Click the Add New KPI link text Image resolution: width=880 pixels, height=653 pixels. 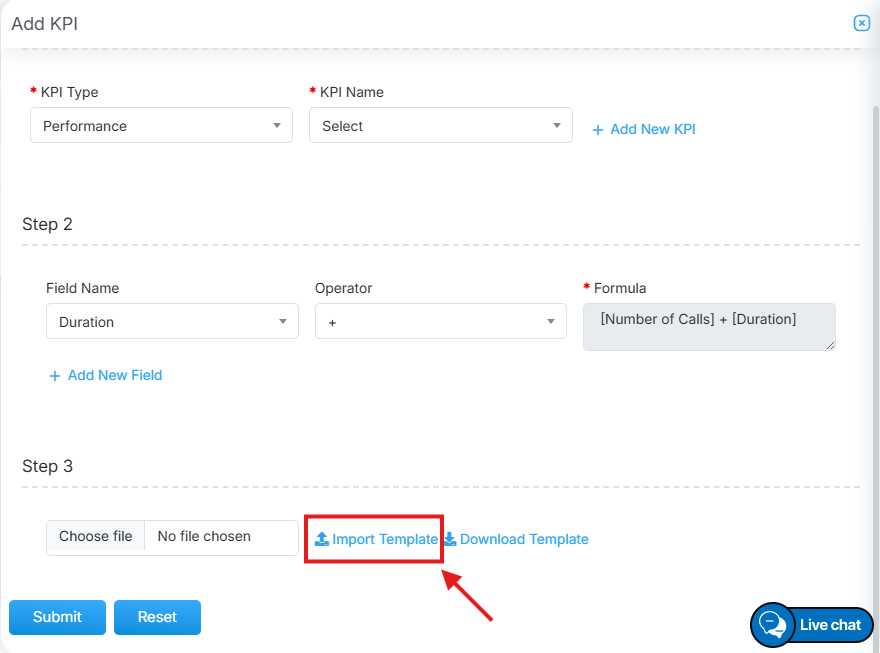click(x=653, y=129)
